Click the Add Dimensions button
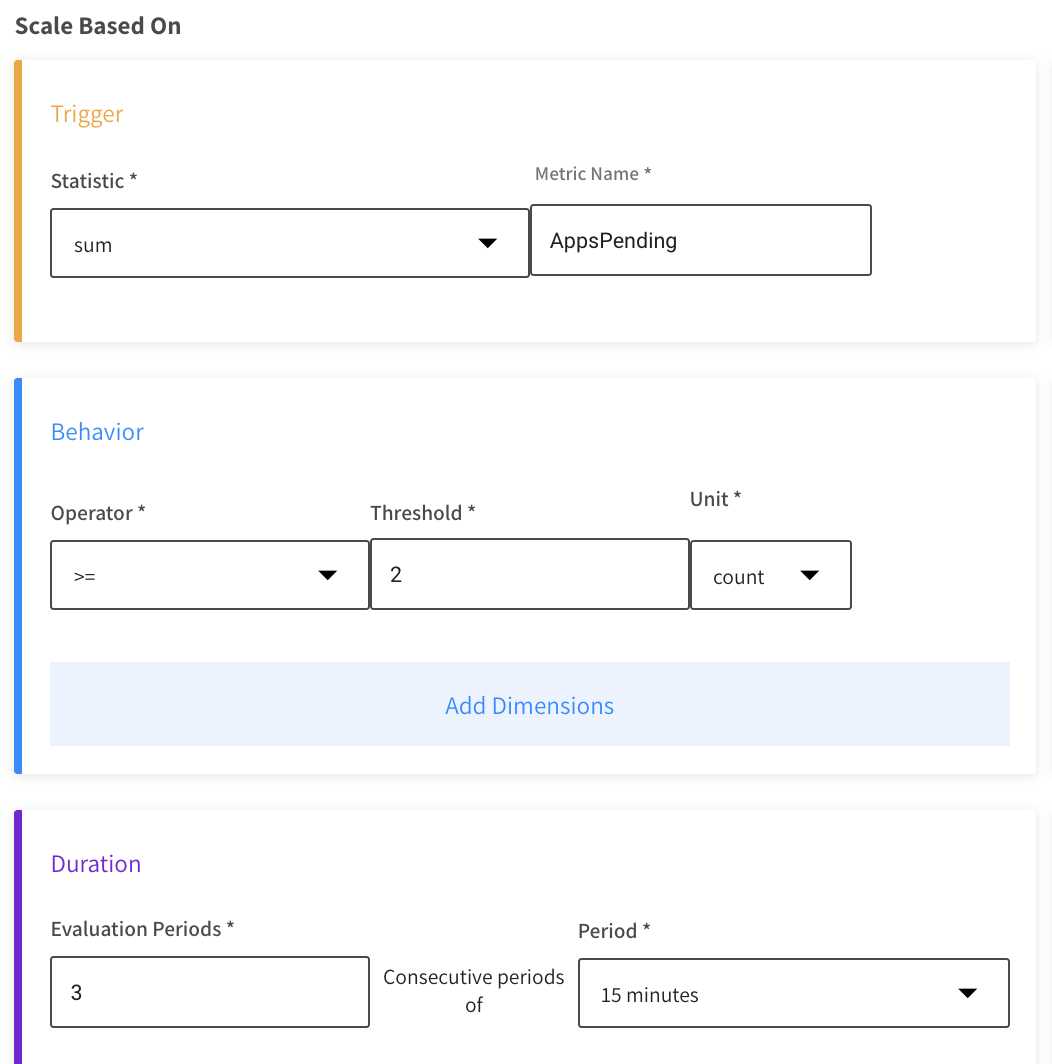This screenshot has height=1064, width=1052. coord(529,704)
